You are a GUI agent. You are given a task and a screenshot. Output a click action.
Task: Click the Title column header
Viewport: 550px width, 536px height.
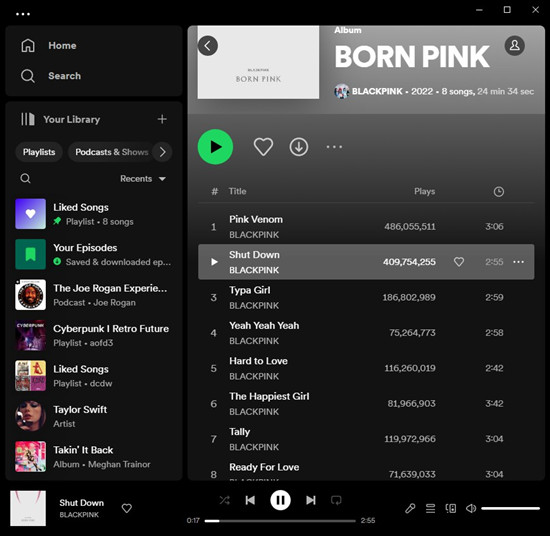click(237, 192)
